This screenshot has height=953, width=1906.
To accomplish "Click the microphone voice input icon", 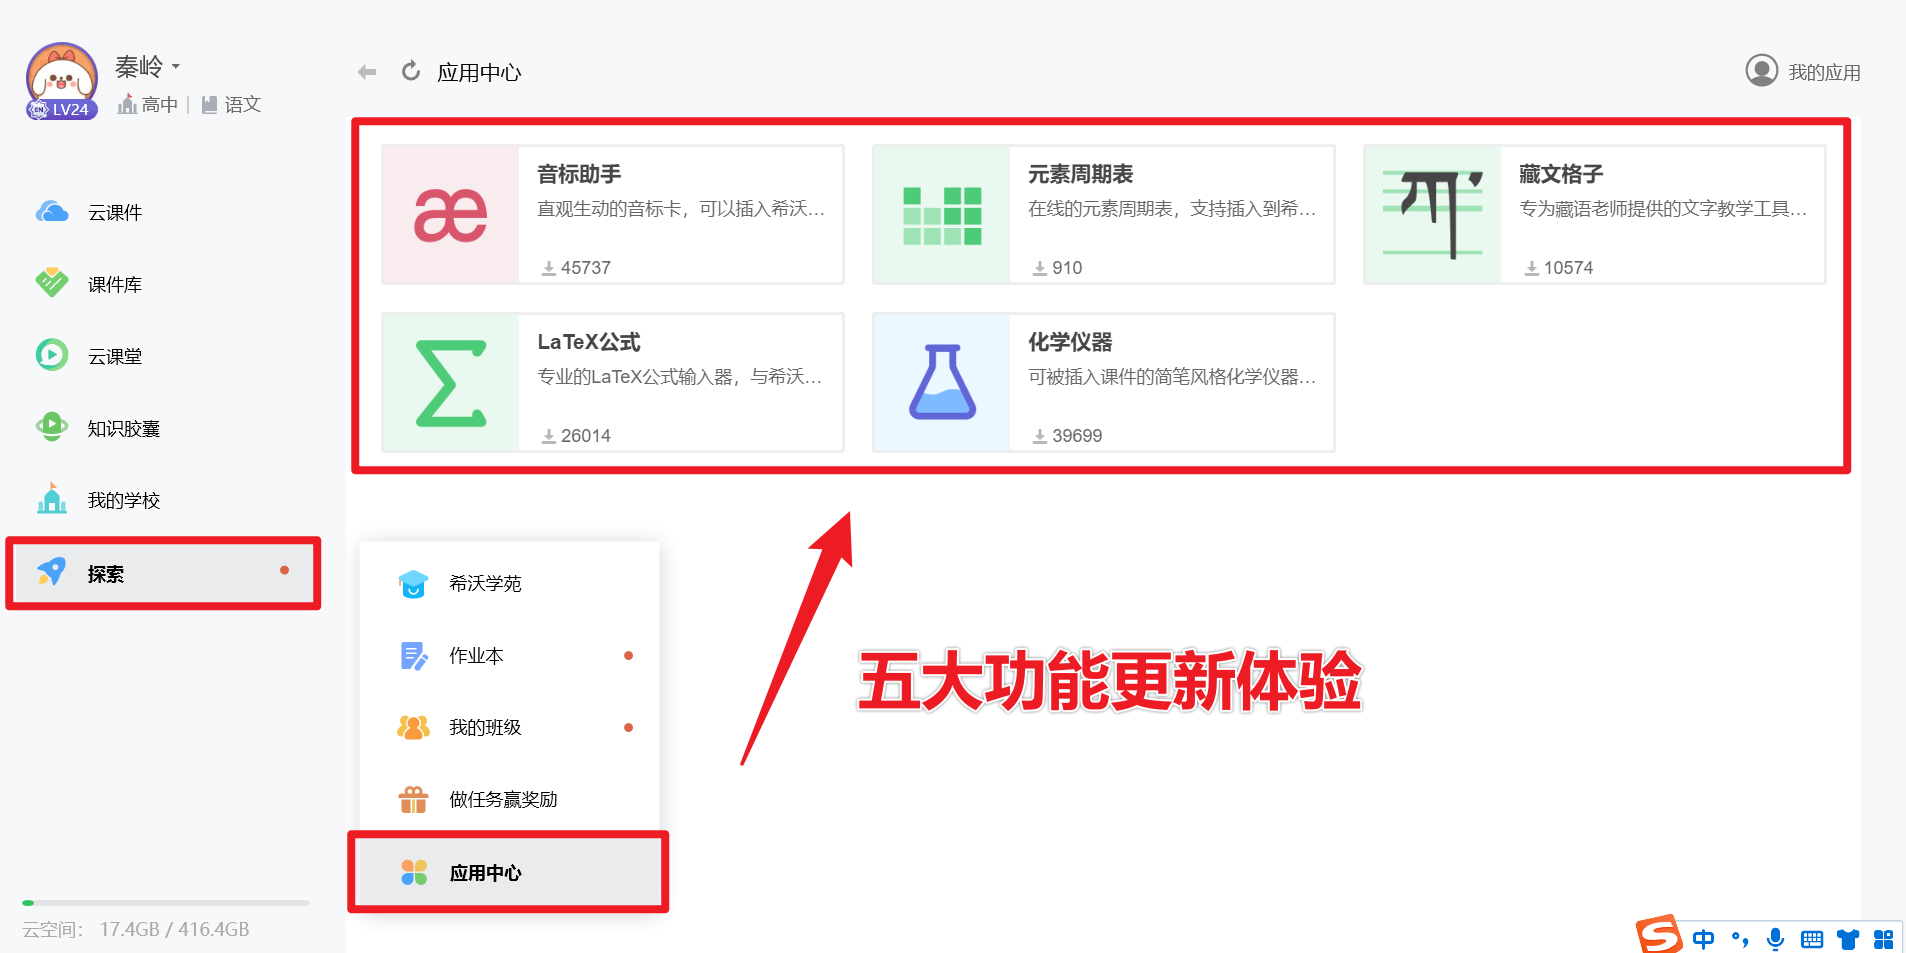I will (x=1775, y=938).
